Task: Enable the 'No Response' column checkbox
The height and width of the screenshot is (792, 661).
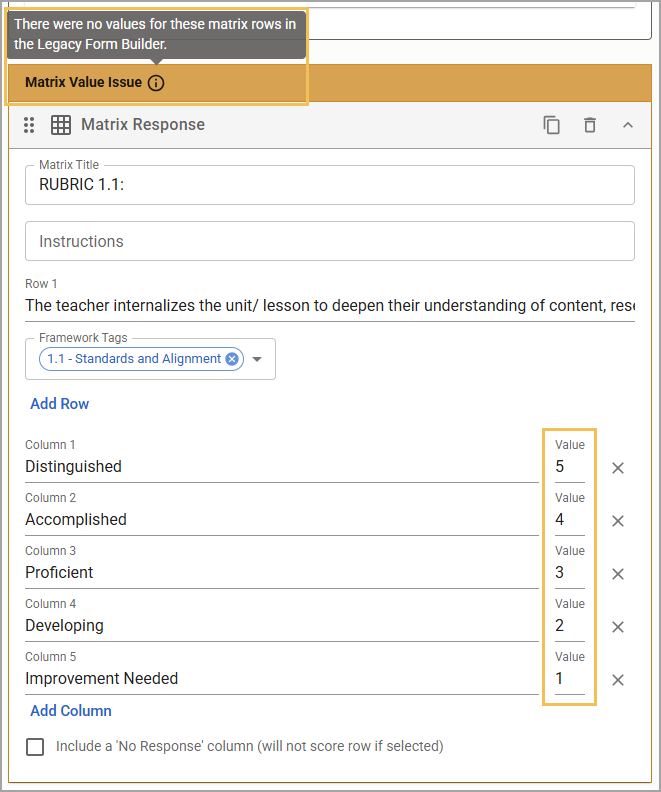Action: coord(35,747)
